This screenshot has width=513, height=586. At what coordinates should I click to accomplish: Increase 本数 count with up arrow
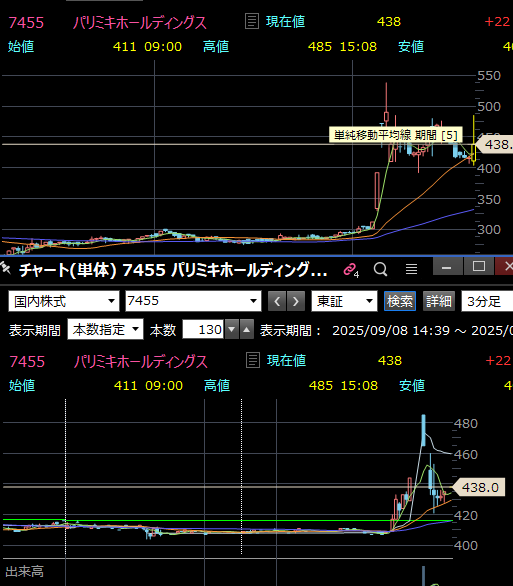[247, 329]
